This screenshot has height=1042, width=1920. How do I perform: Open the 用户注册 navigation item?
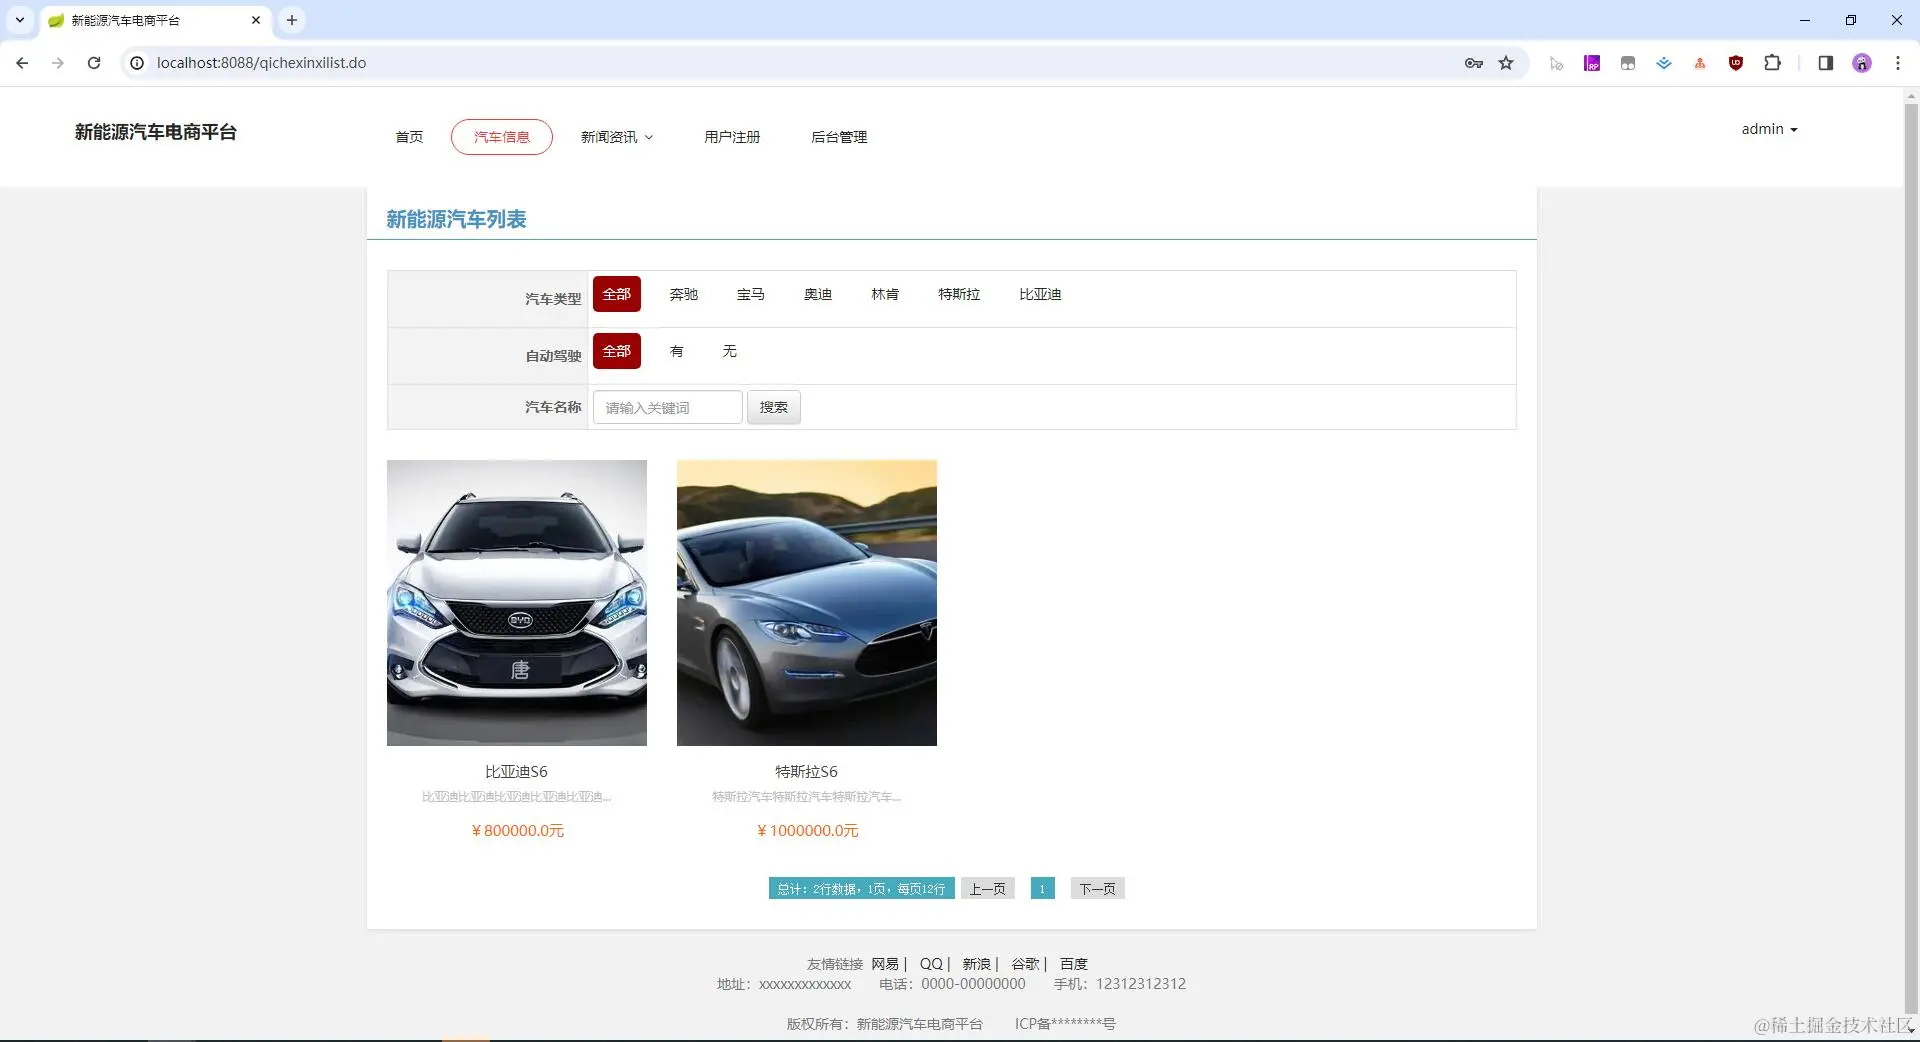[x=732, y=137]
